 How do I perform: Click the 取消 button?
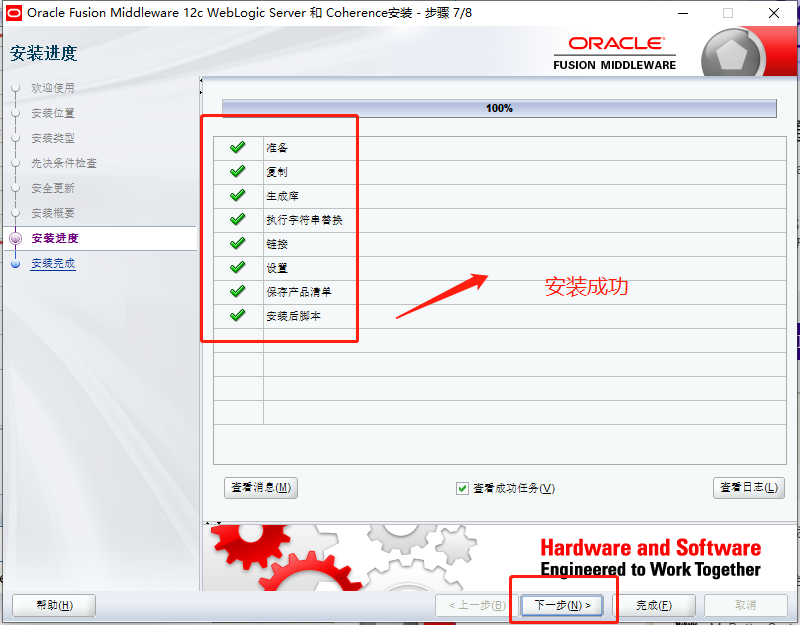tap(745, 606)
